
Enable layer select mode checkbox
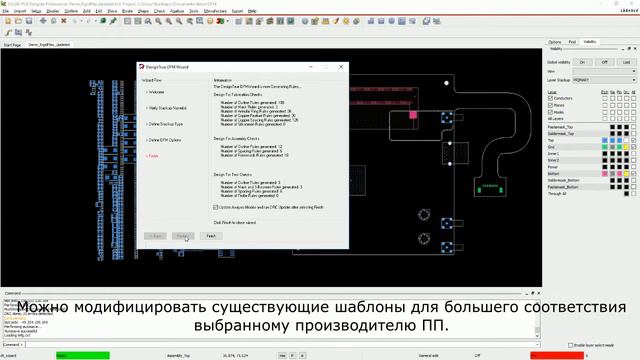click(x=571, y=345)
